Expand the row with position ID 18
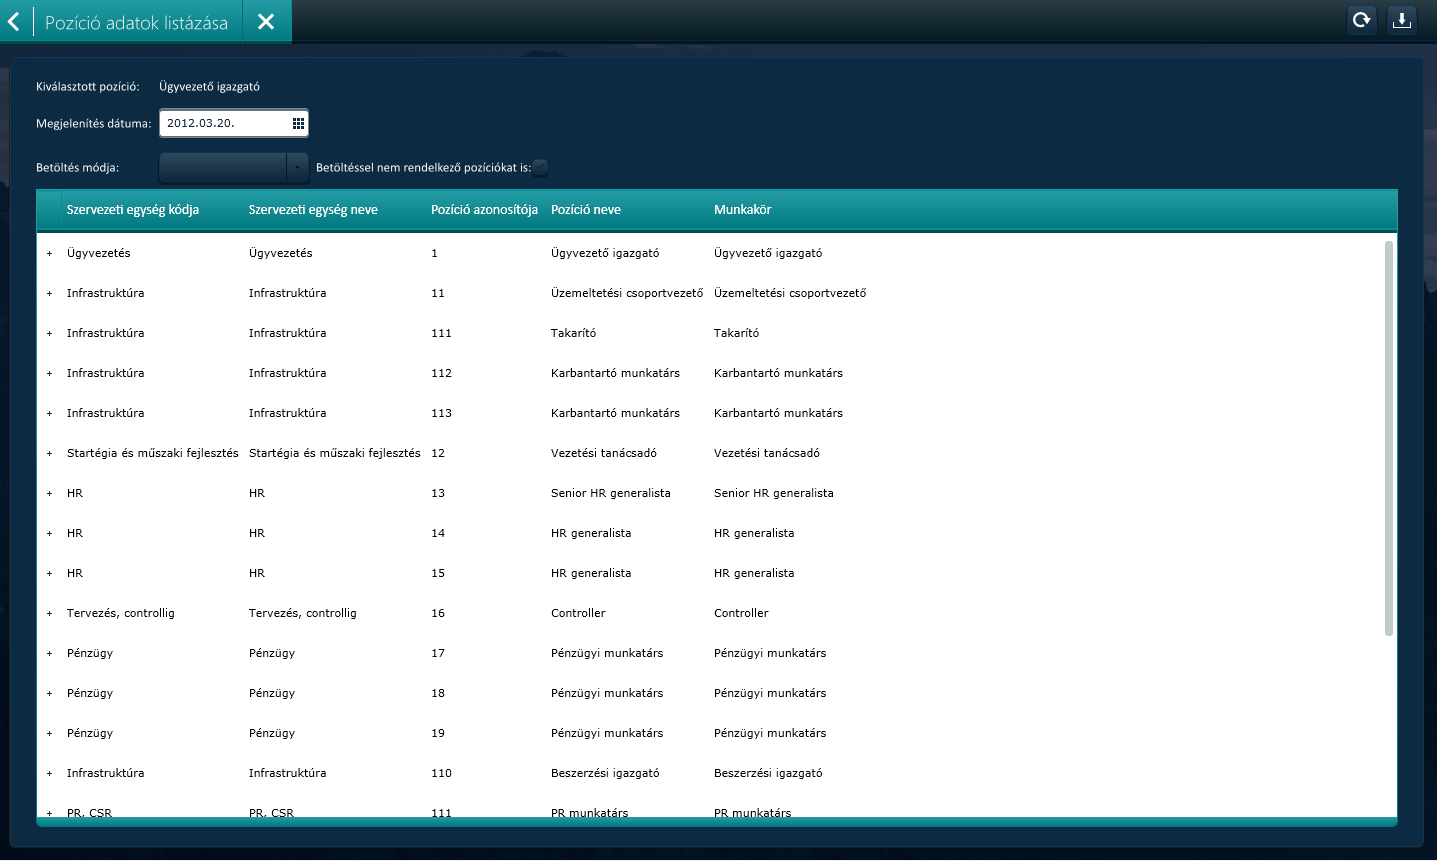The image size is (1437, 861). point(49,694)
